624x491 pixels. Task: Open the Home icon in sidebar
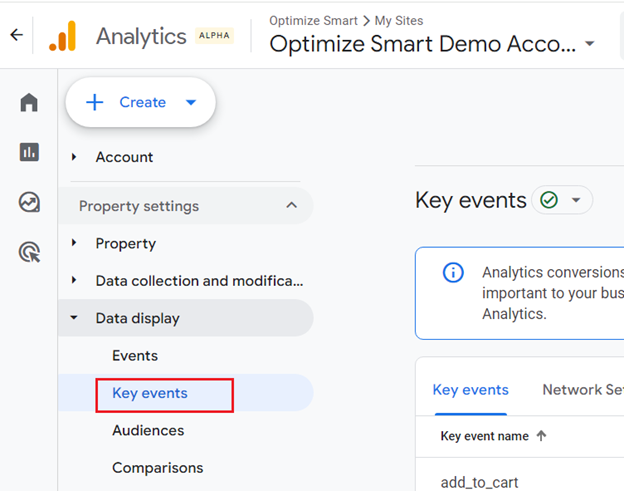(x=29, y=102)
